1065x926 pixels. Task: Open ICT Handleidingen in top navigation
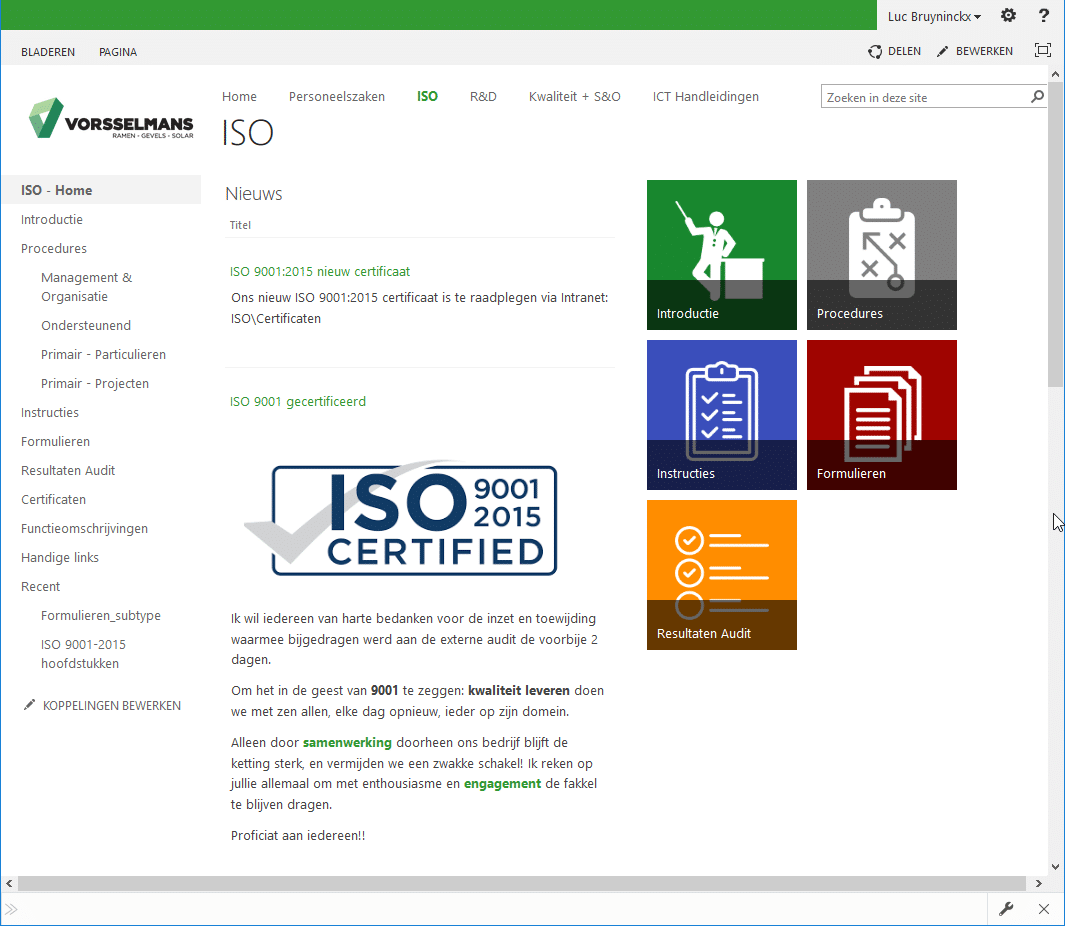[x=706, y=96]
